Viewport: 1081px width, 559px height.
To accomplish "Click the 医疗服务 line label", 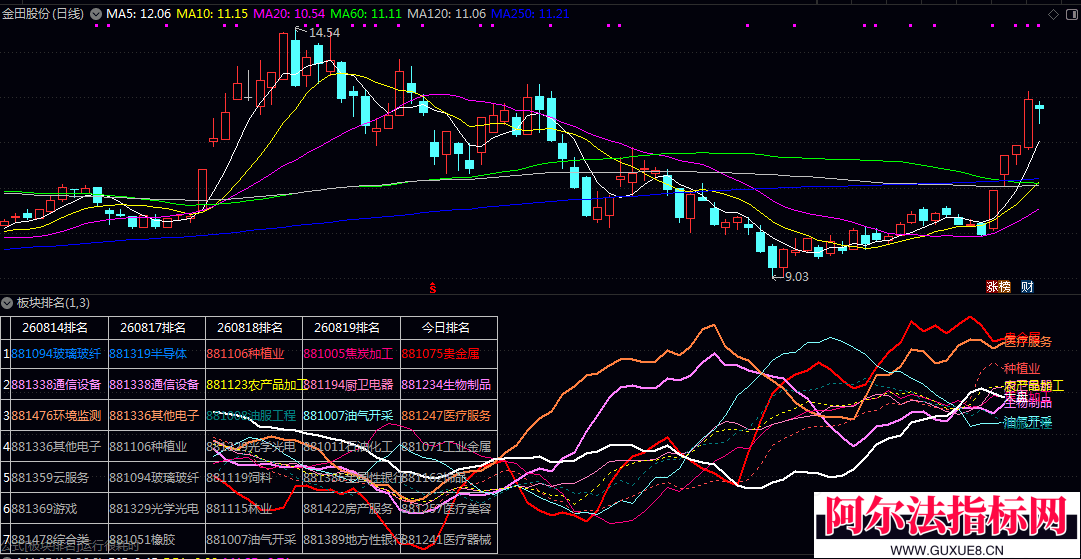I will tap(1028, 342).
